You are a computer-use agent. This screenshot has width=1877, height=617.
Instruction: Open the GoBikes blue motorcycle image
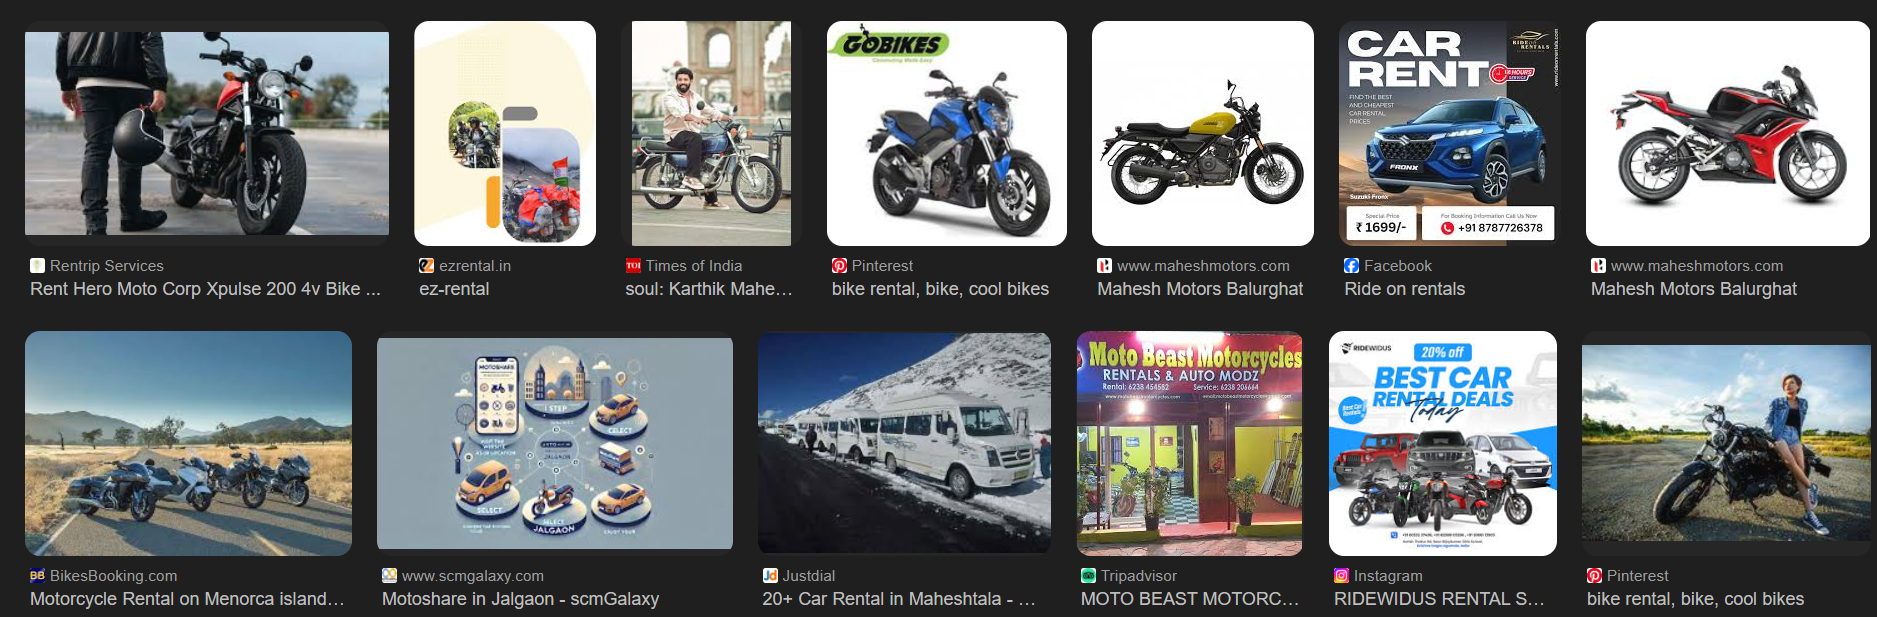pos(947,133)
